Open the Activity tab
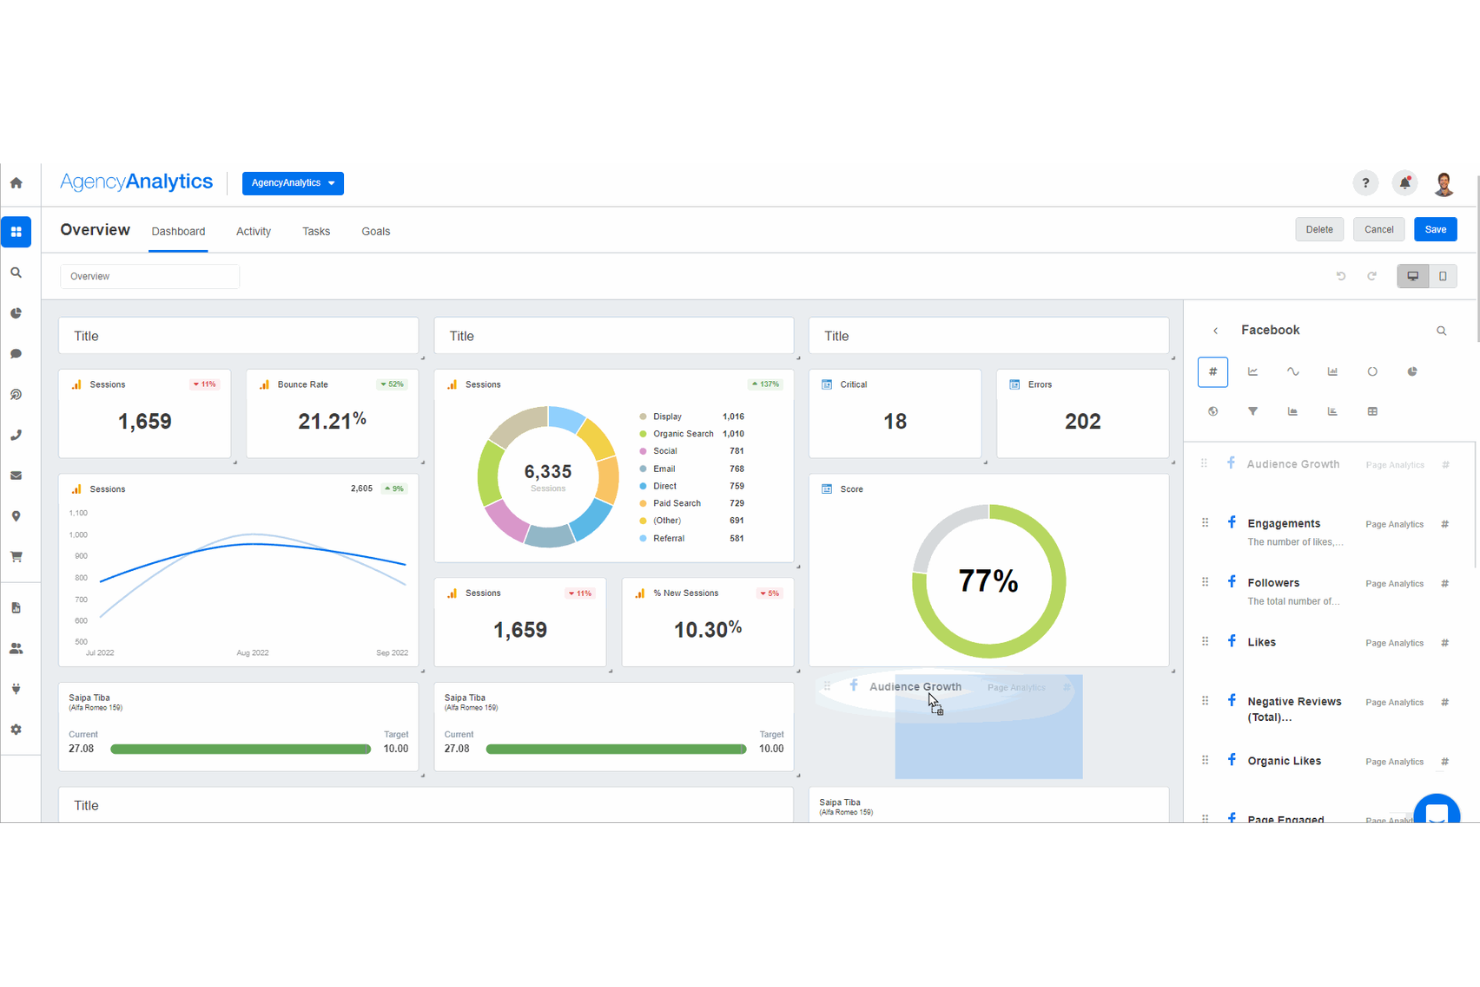Viewport: 1480px width, 987px height. pos(253,231)
